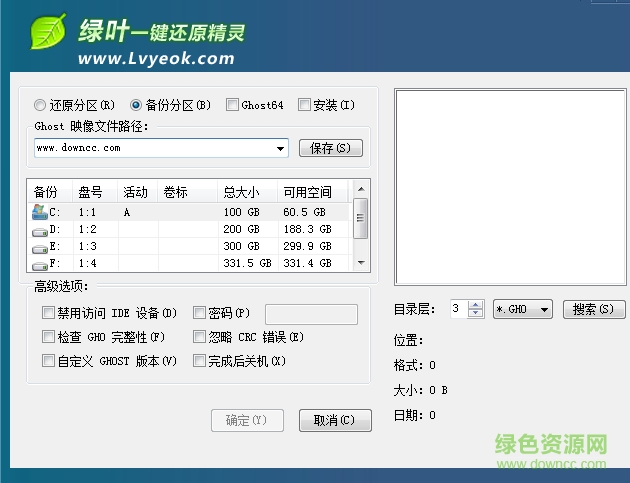The image size is (630, 483).
Task: Open the Ghost image path dropdown arrow
Action: pyautogui.click(x=280, y=148)
